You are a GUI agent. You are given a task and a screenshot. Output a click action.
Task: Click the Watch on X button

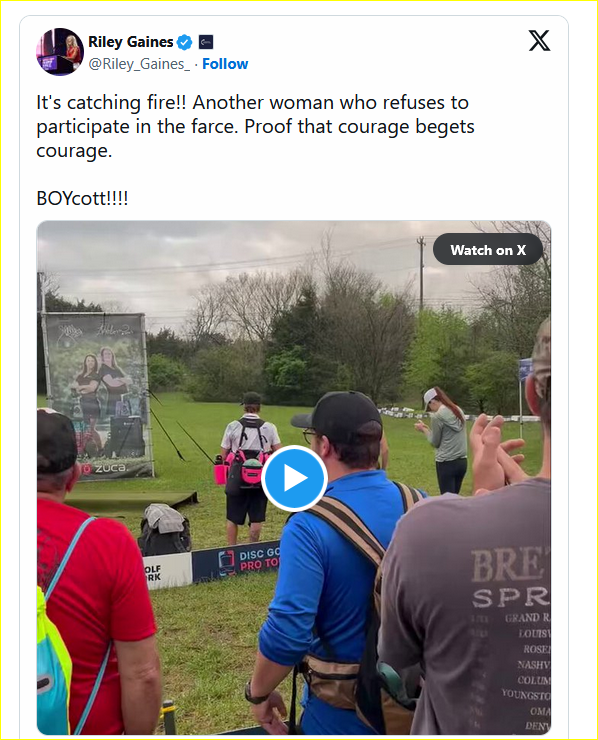pos(488,250)
